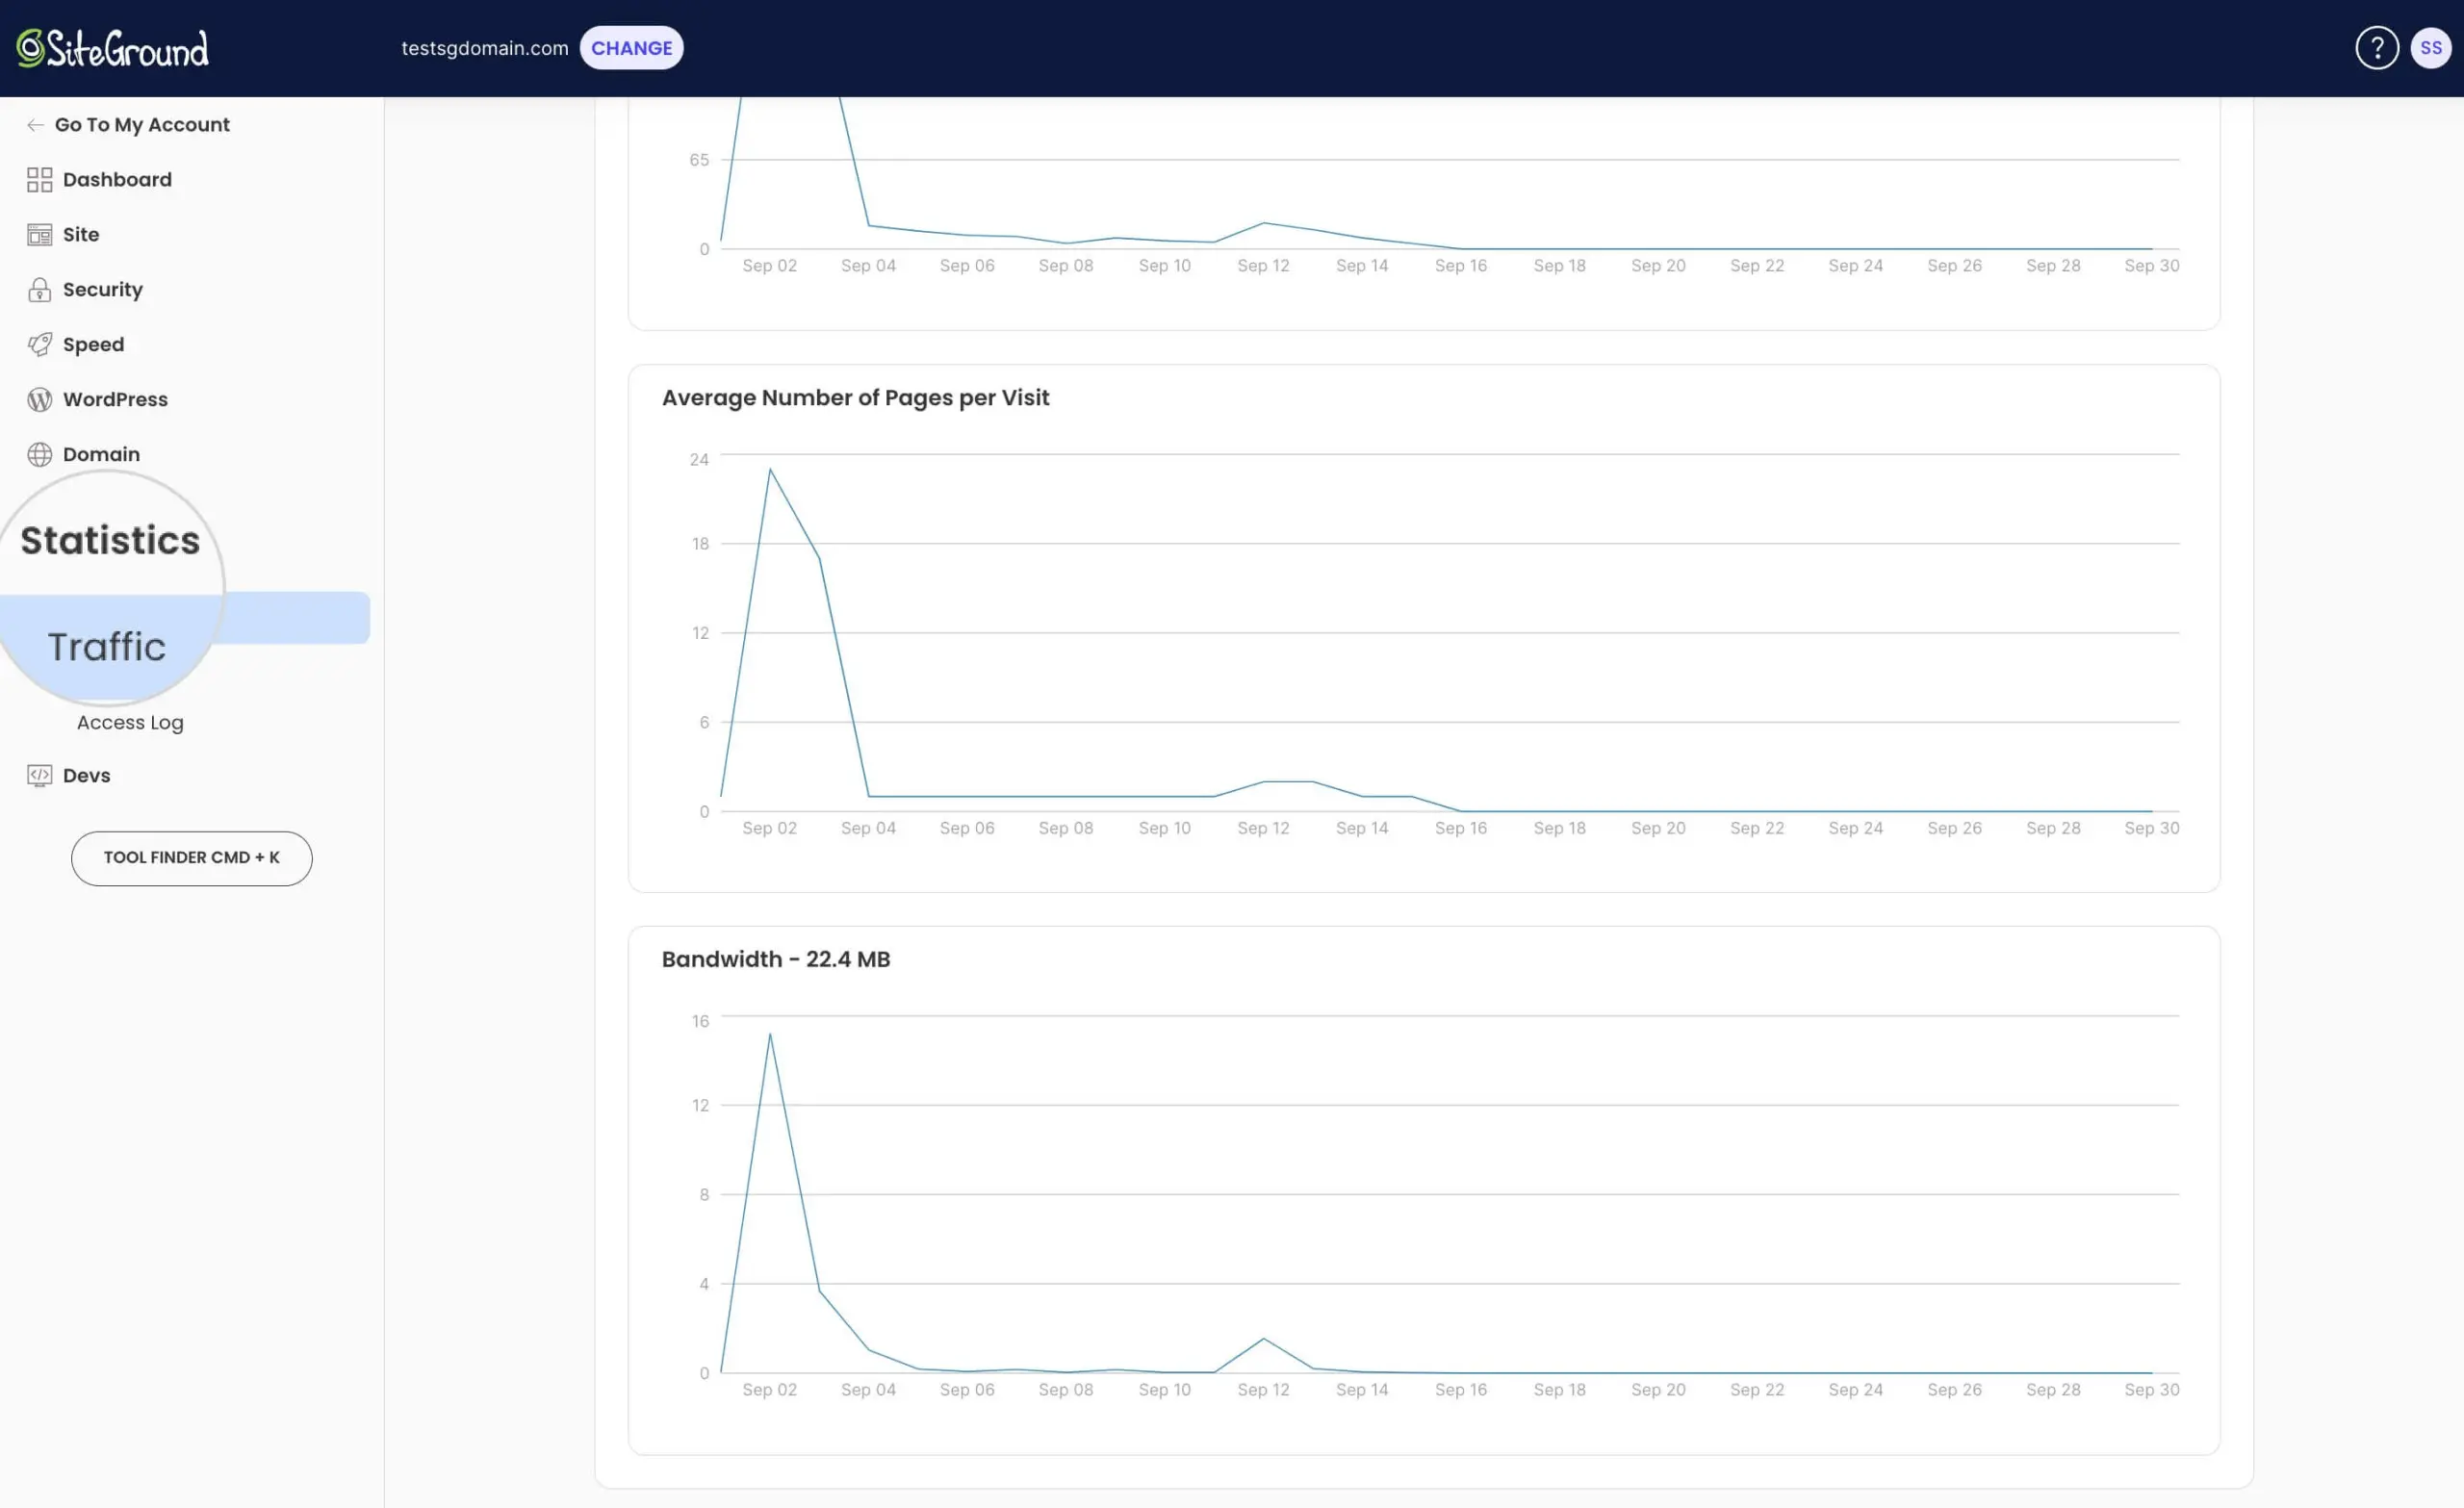The width and height of the screenshot is (2464, 1508).
Task: Click the Security padlock icon
Action: tap(39, 290)
